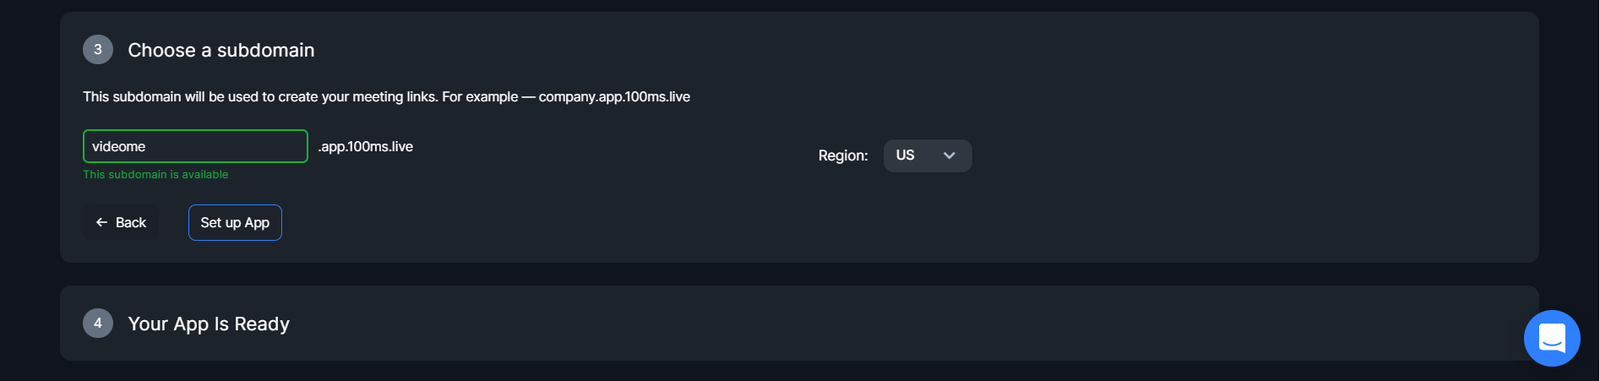Click the Choose a subdomain heading

[x=221, y=50]
